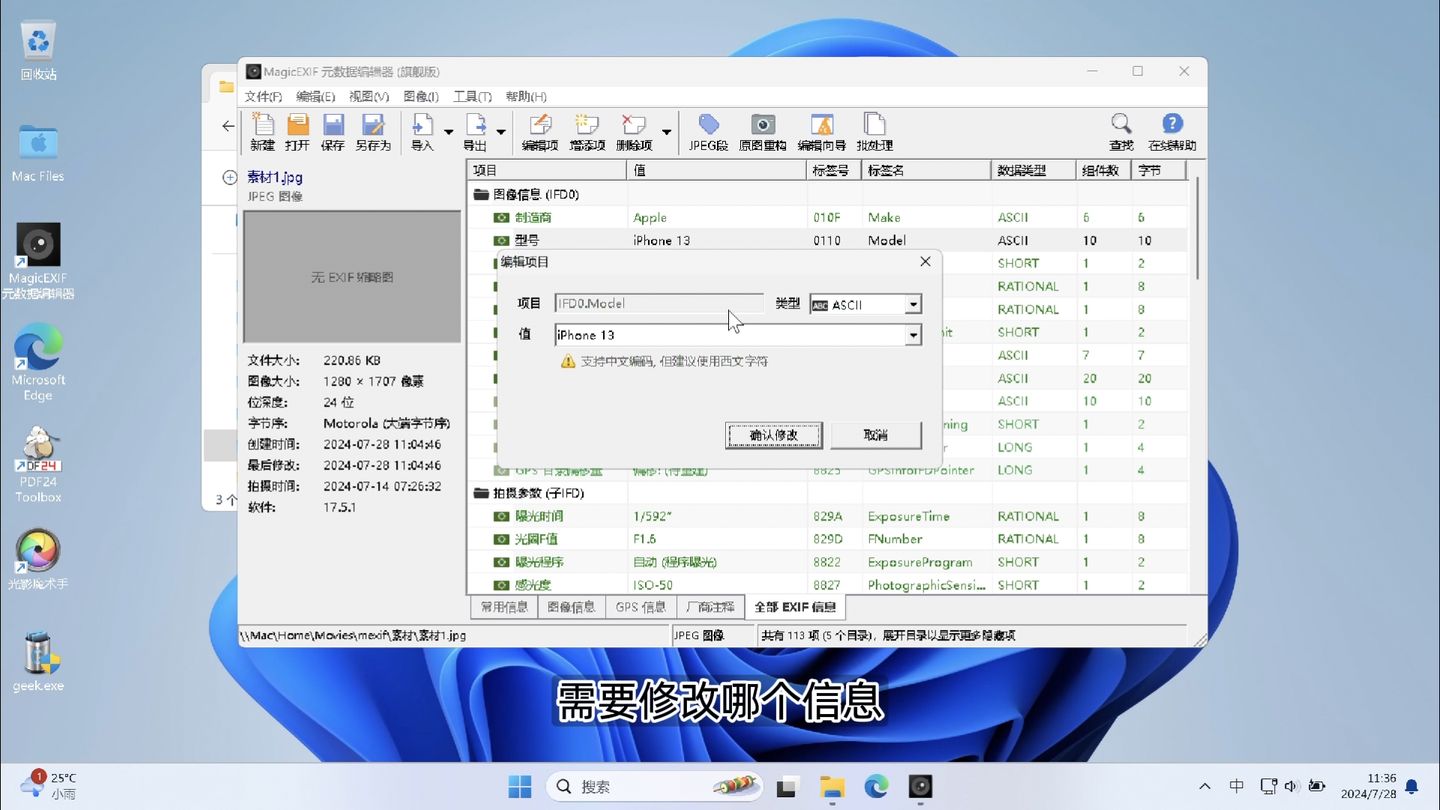Open the Microsoft Edge desktop shortcut
1440x810 pixels.
point(38,362)
